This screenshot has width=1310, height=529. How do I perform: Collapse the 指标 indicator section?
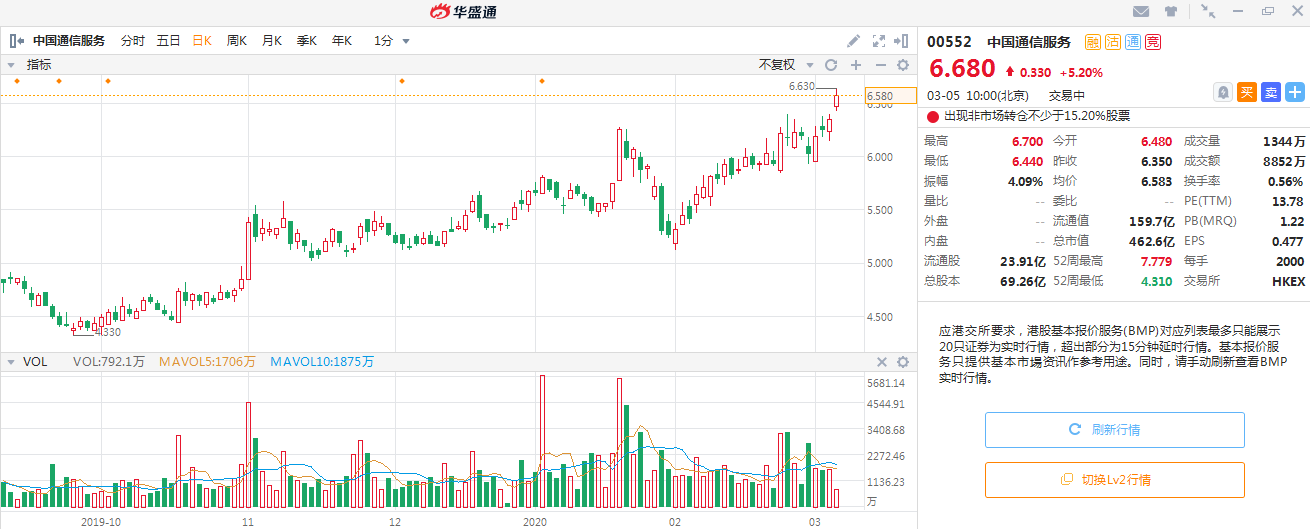click(x=12, y=65)
